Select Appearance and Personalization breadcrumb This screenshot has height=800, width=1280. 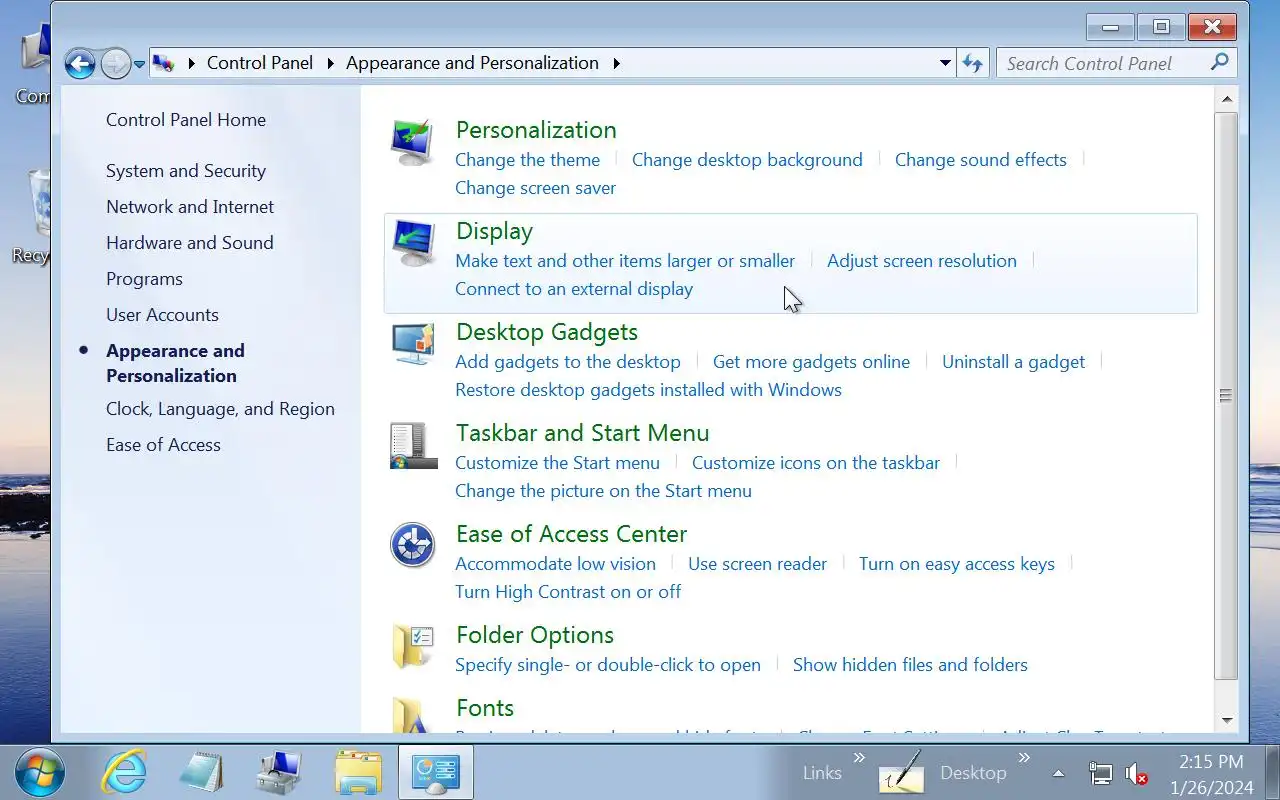pos(472,63)
